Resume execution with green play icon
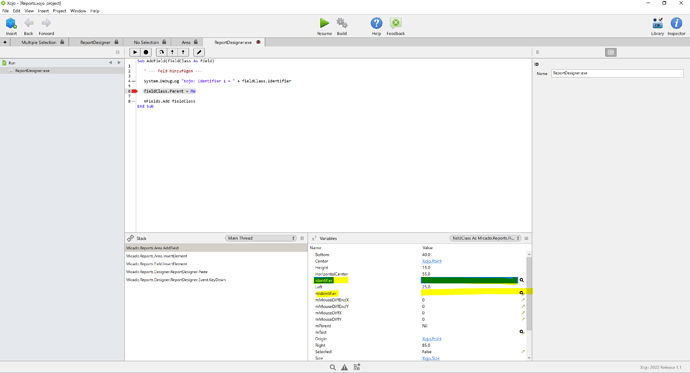The width and height of the screenshot is (690, 373). pos(324,23)
